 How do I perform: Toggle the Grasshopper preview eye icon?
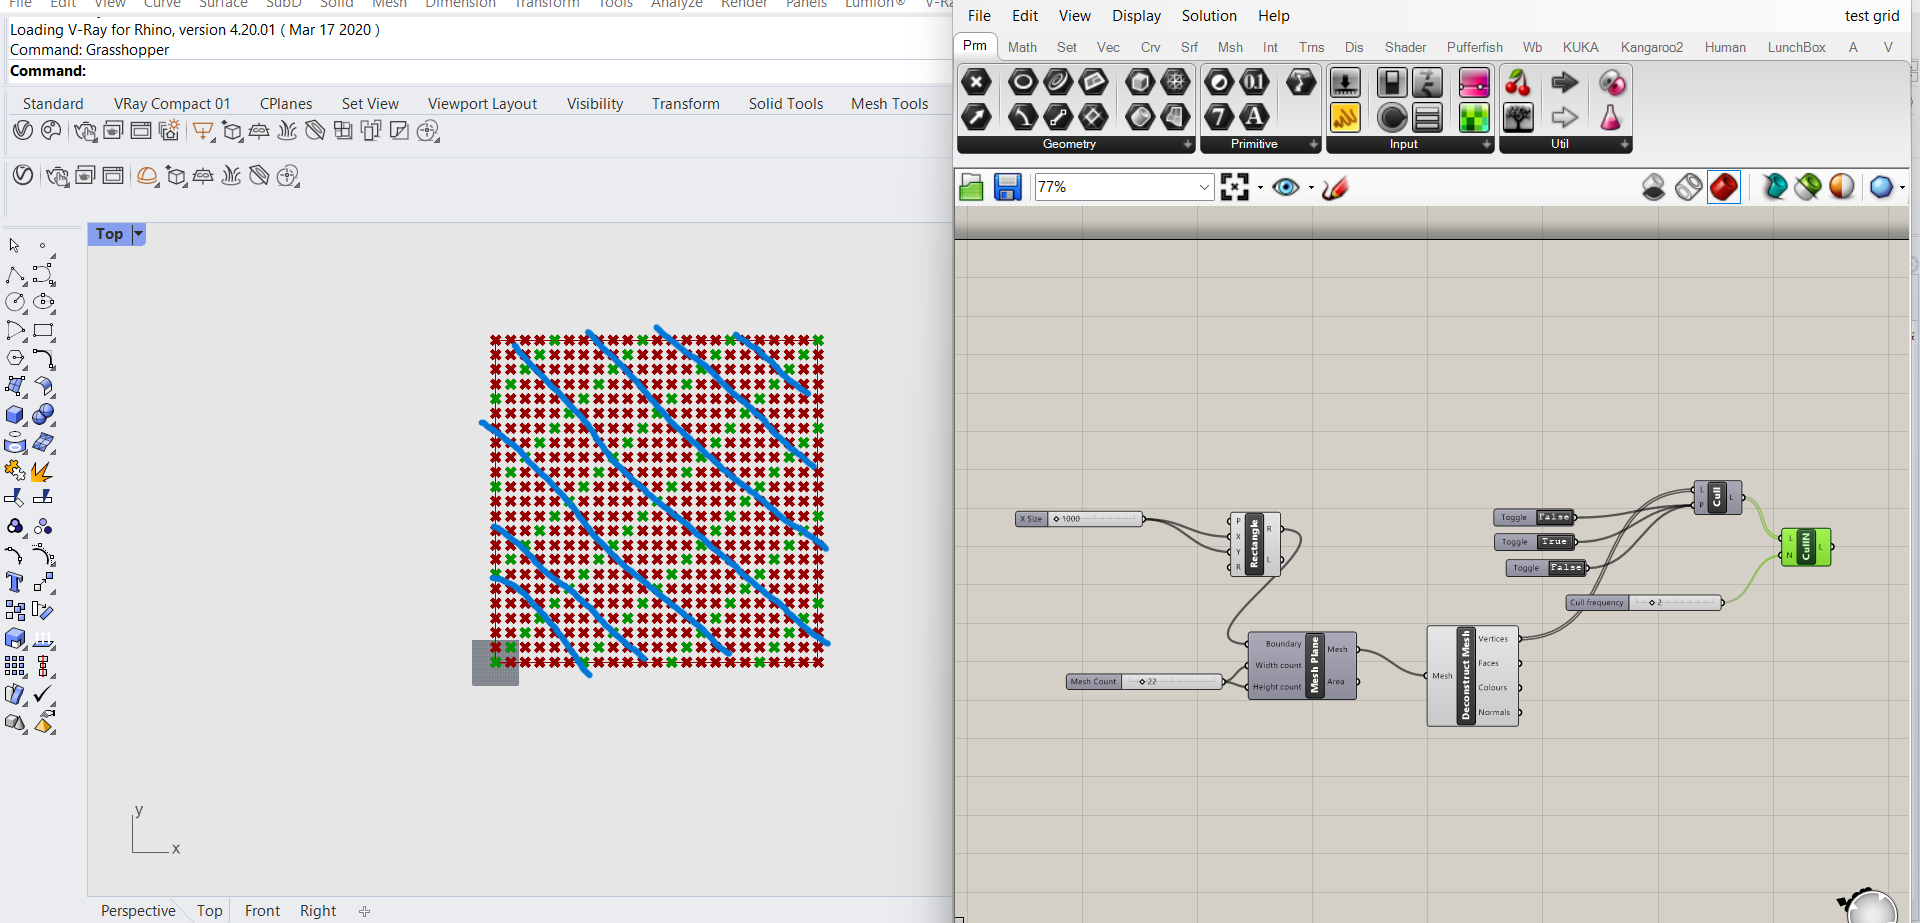point(1286,187)
